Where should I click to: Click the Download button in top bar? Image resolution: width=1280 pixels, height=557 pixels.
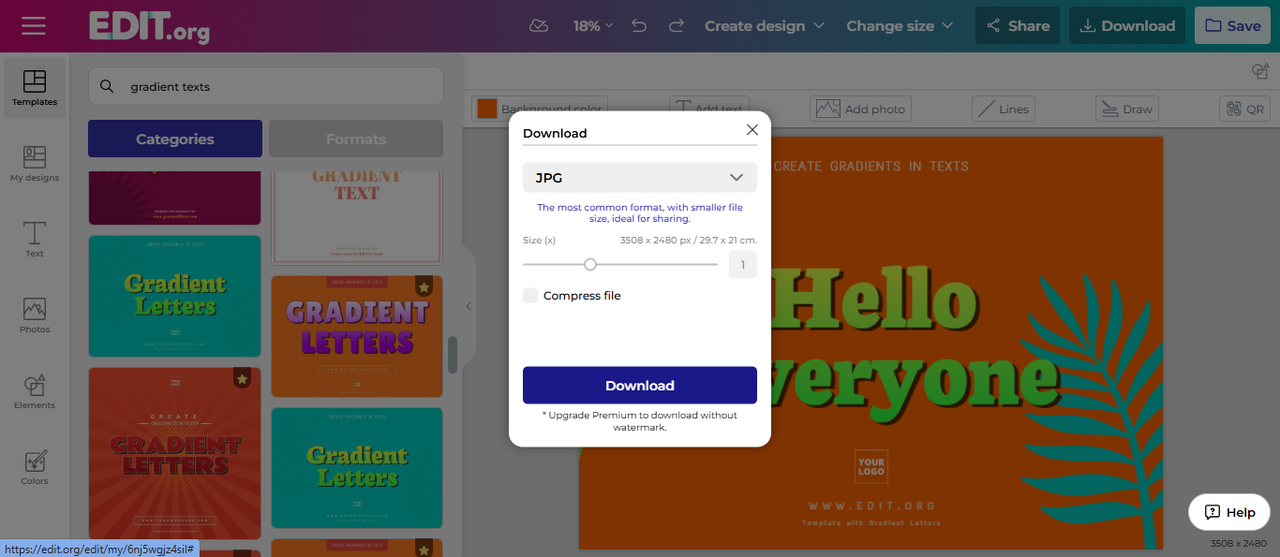point(1127,26)
